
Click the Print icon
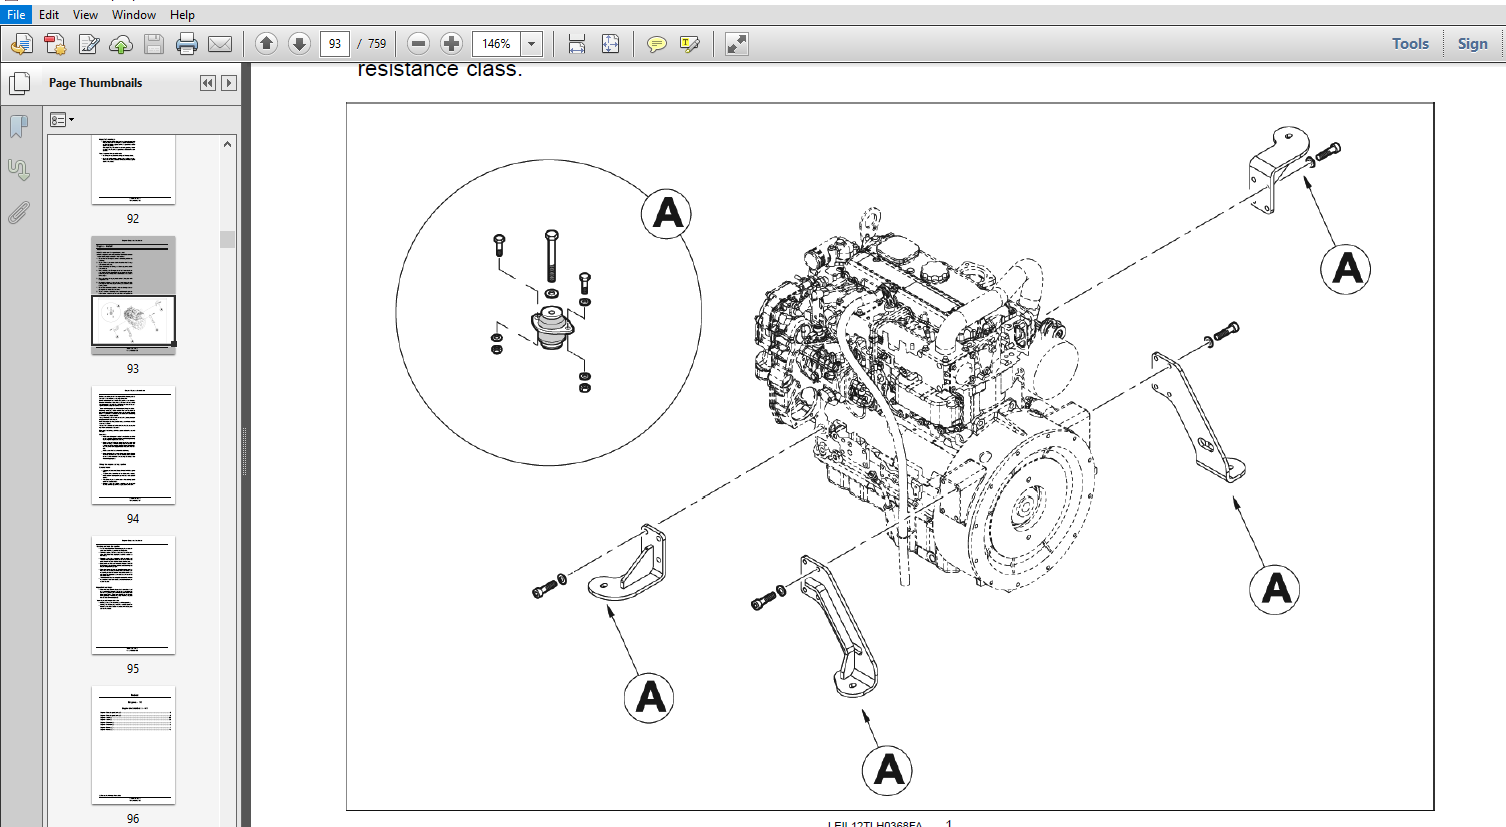pyautogui.click(x=187, y=44)
